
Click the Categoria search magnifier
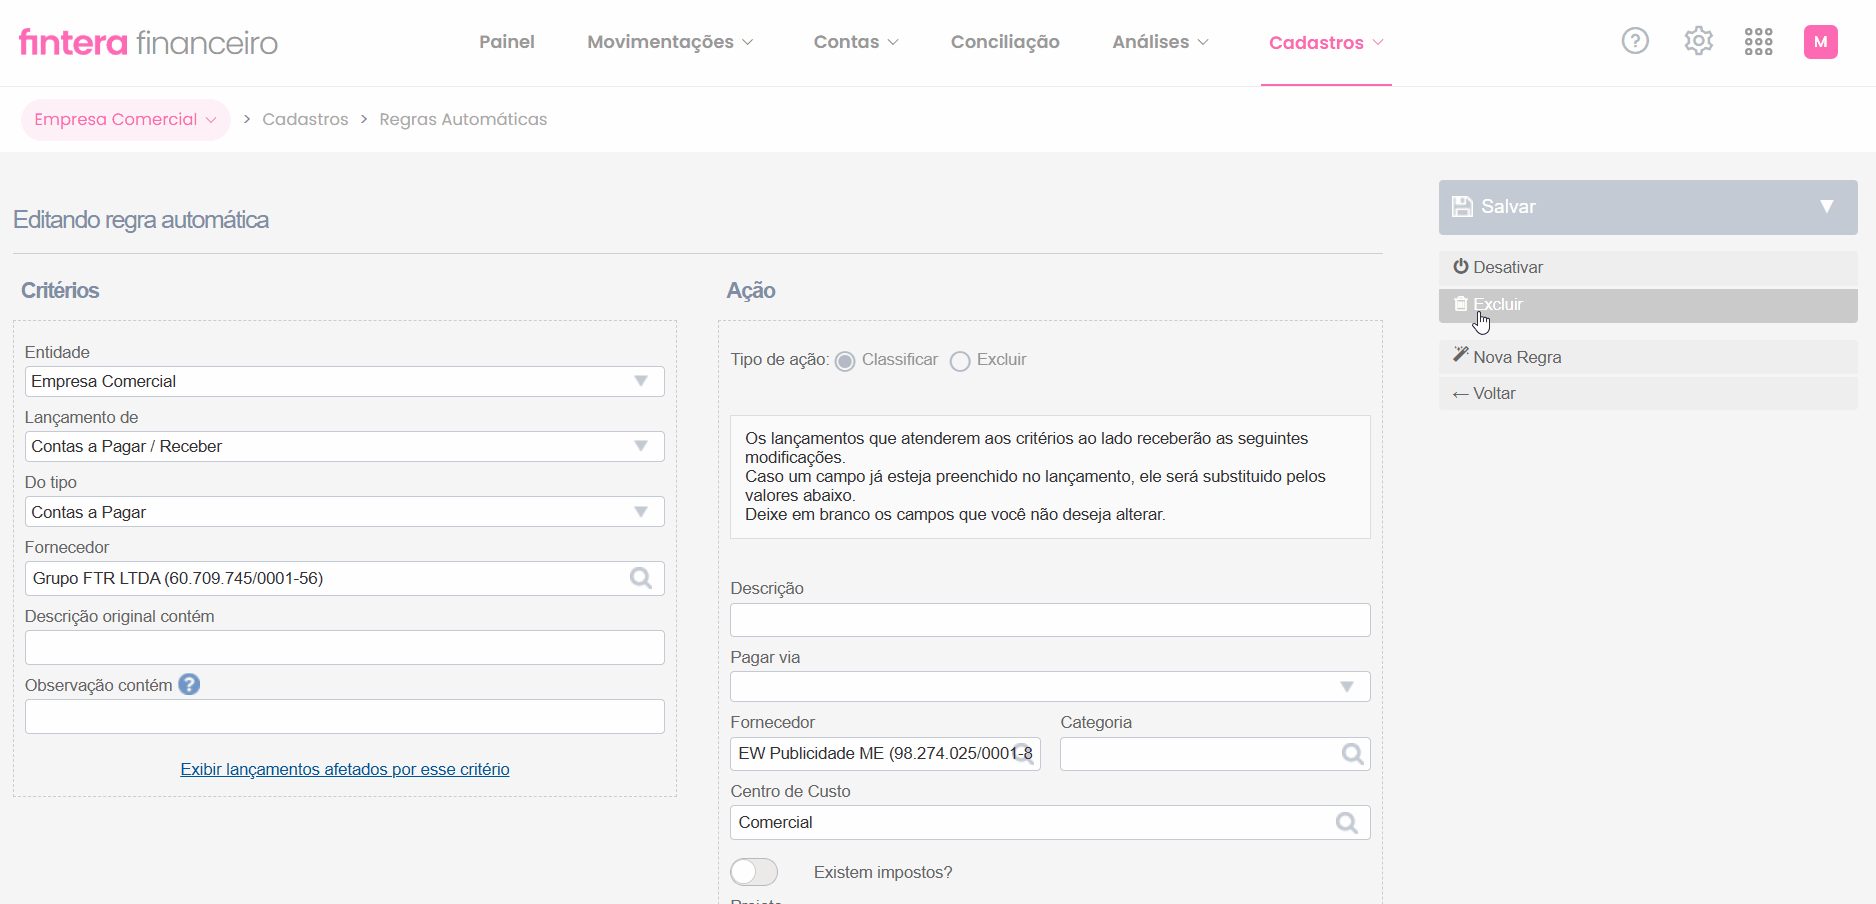point(1352,754)
